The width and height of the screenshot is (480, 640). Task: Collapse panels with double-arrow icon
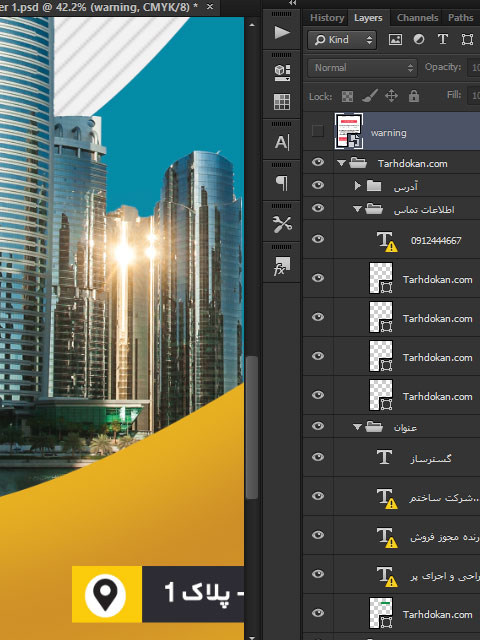point(293,3)
